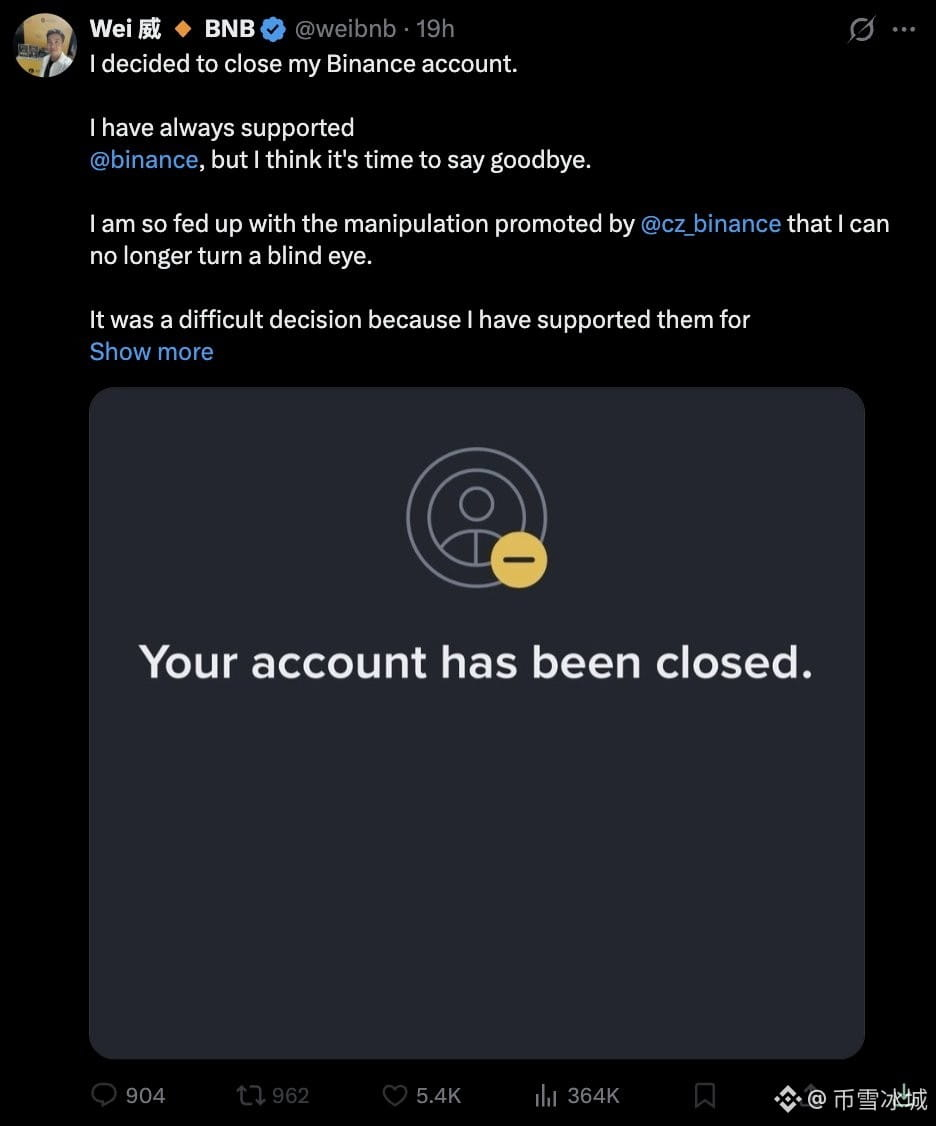The height and width of the screenshot is (1126, 936).
Task: Open the @weibnb handle
Action: coord(345,29)
